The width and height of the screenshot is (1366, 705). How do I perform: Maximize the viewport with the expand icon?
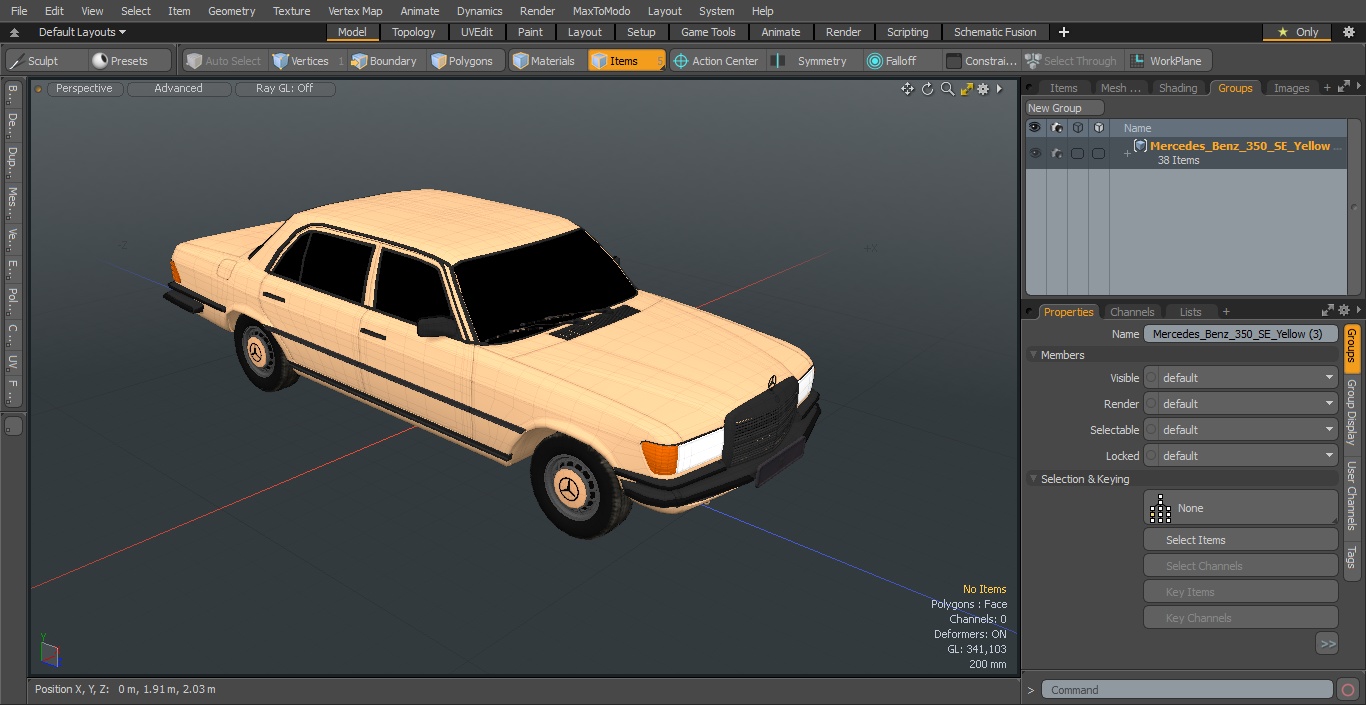(966, 89)
